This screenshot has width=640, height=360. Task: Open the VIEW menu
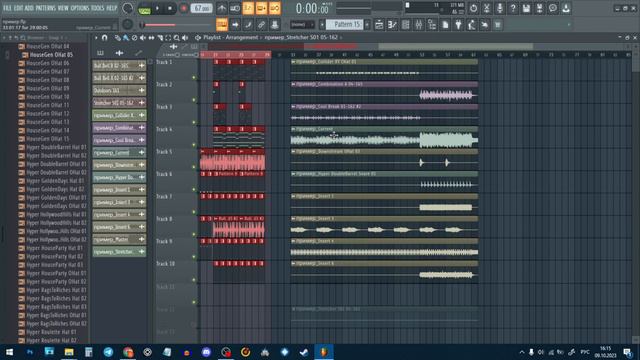(63, 8)
